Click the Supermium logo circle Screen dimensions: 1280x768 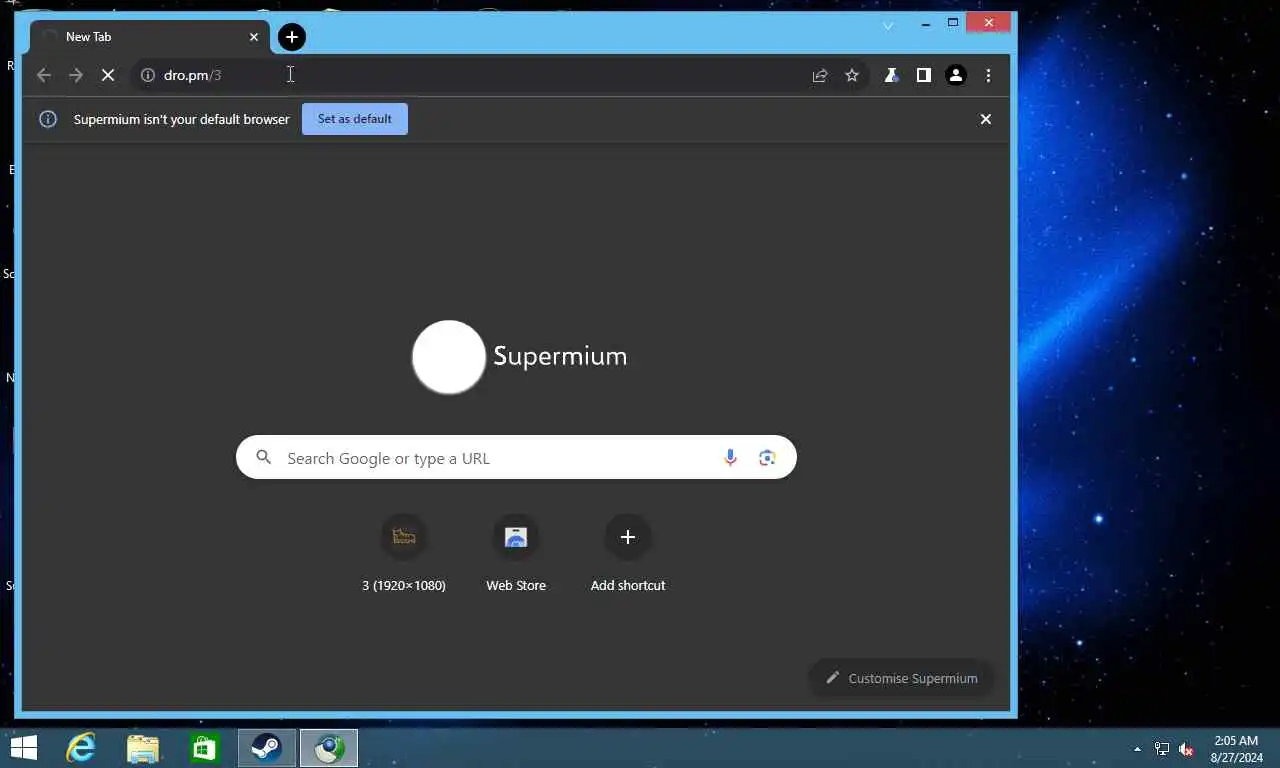click(x=449, y=357)
